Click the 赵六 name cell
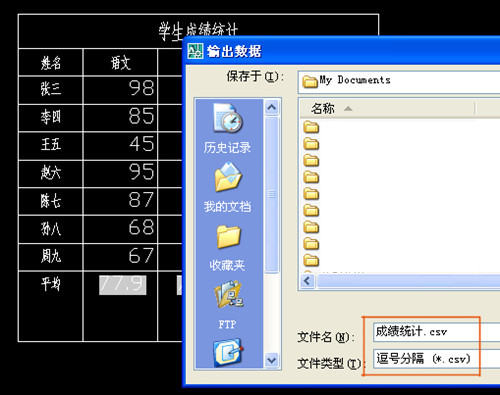 [51, 173]
